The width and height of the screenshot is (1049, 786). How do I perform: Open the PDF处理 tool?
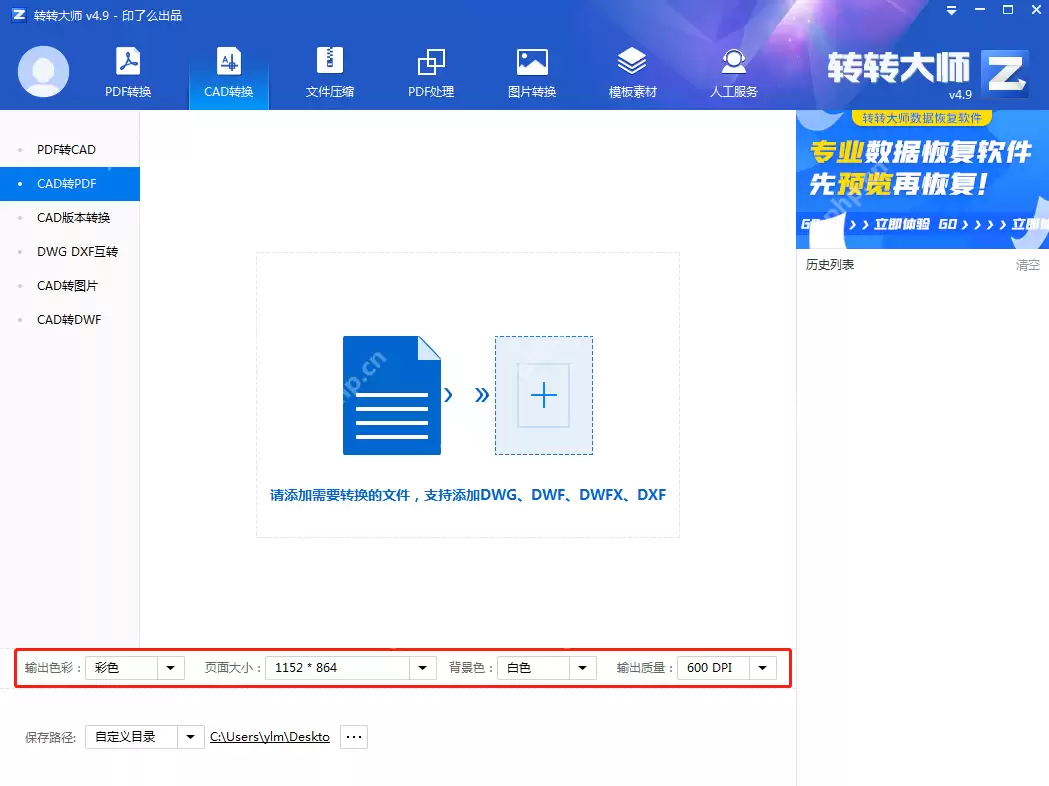(430, 71)
